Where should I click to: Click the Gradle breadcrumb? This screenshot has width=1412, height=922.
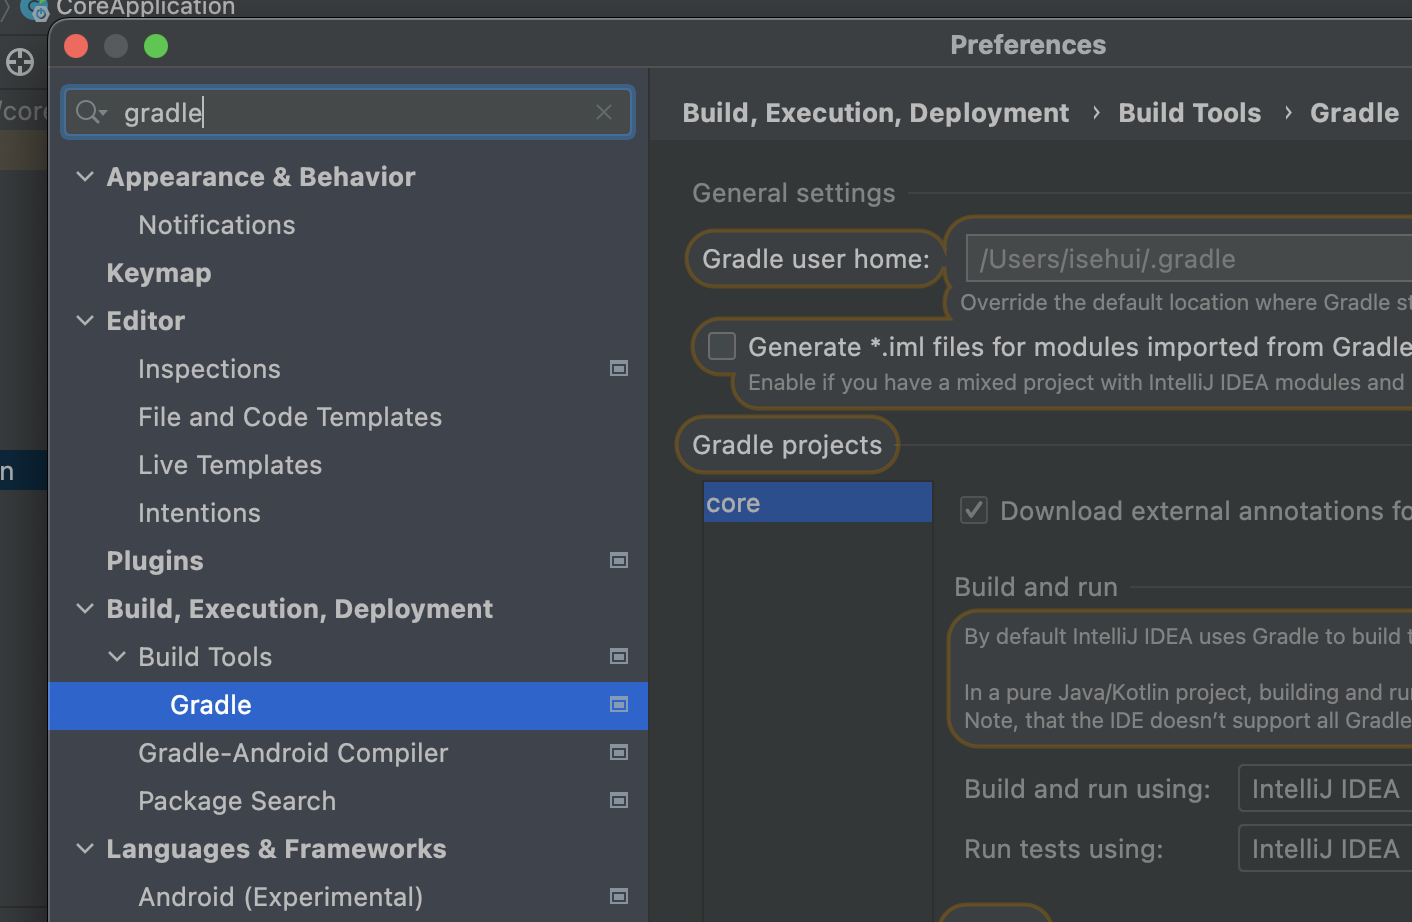point(1354,113)
